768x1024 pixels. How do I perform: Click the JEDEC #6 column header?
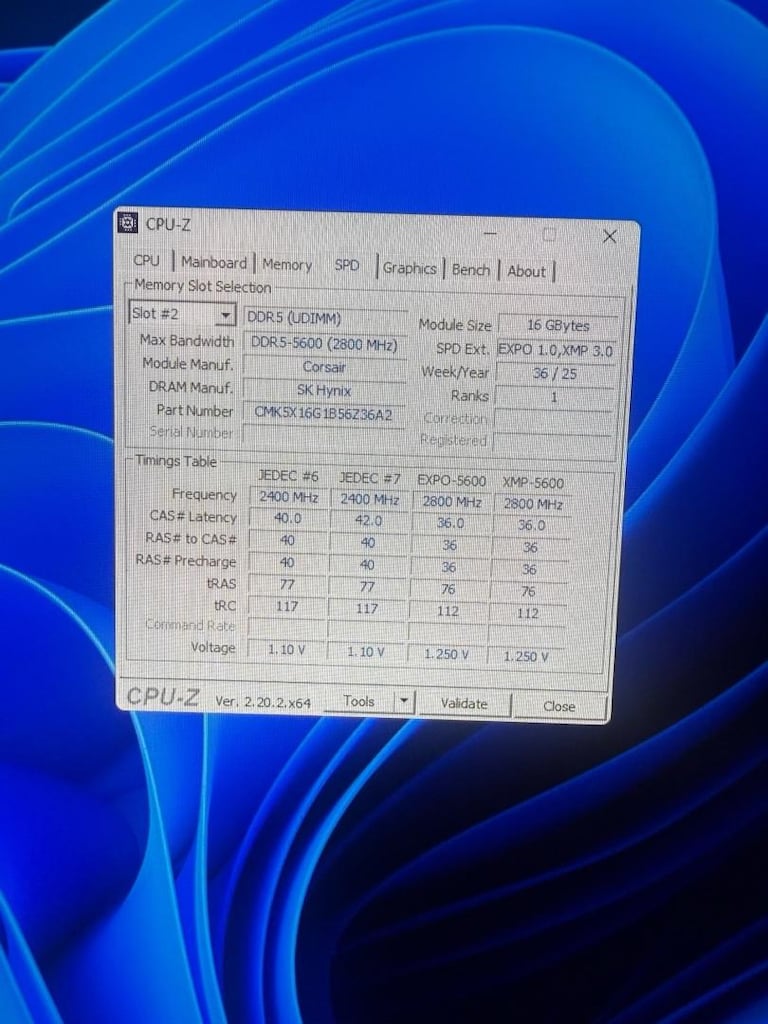pos(288,475)
